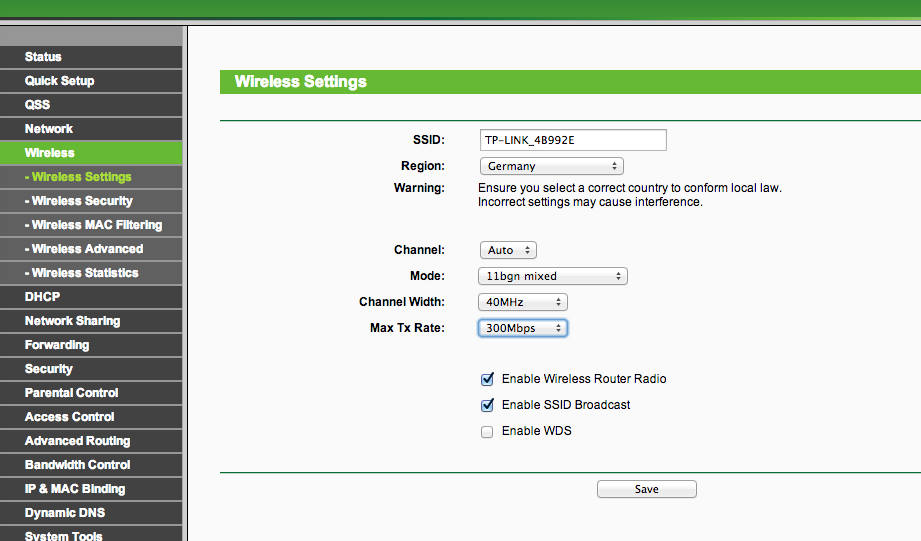Click the local law warning text
Viewport: 921px width, 541px height.
pos(630,195)
